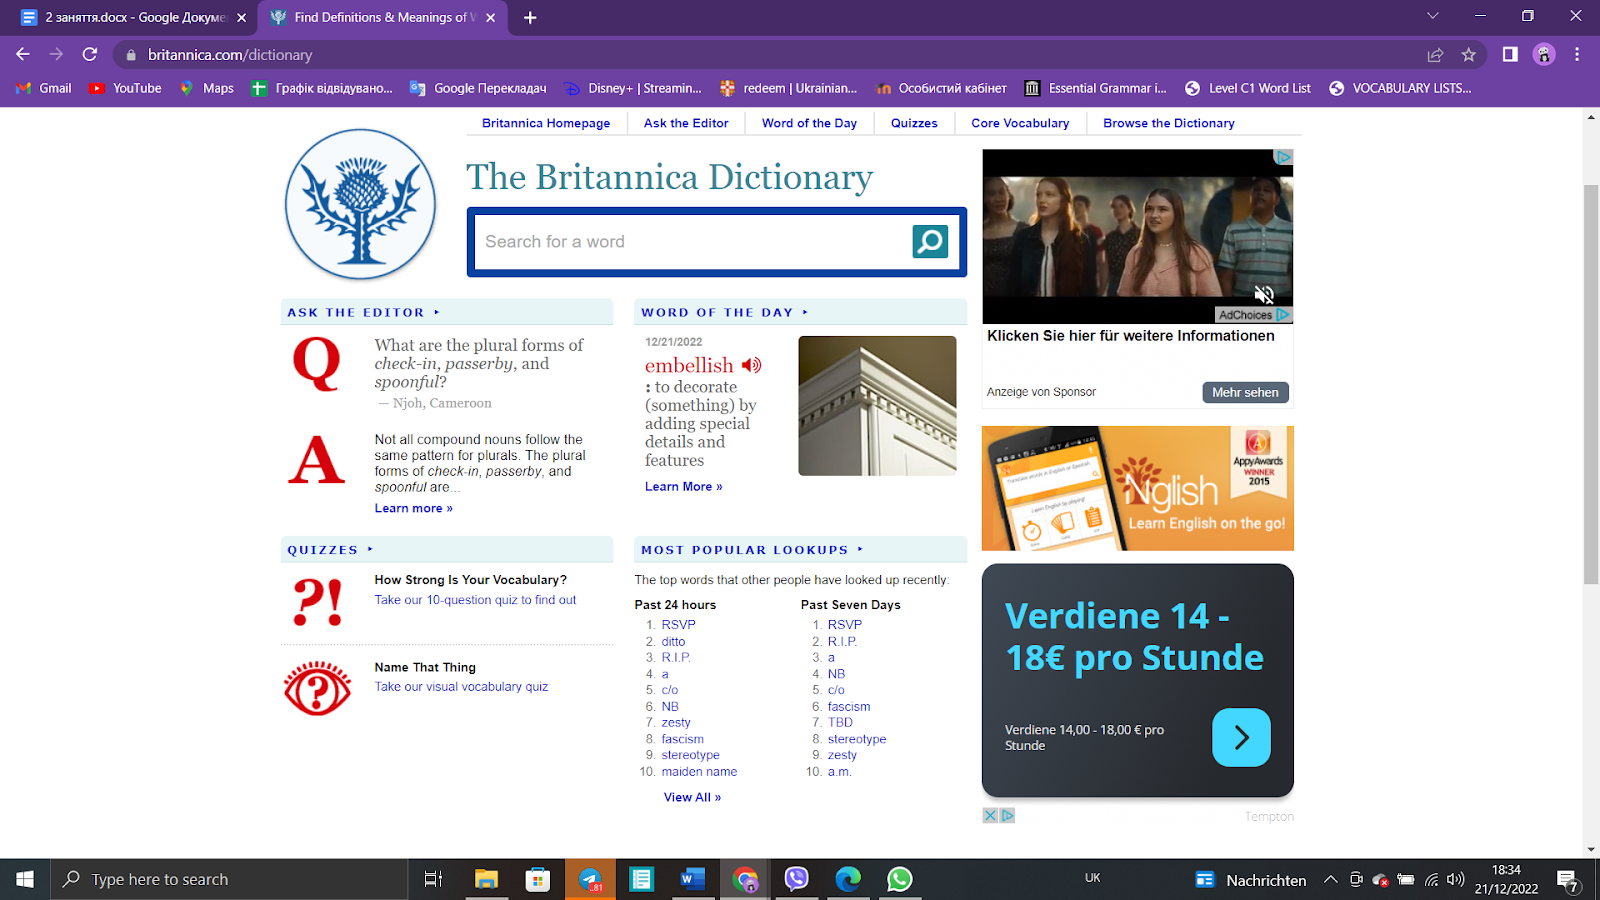Click the Nglish app banner
The image size is (1600, 900).
coord(1138,488)
